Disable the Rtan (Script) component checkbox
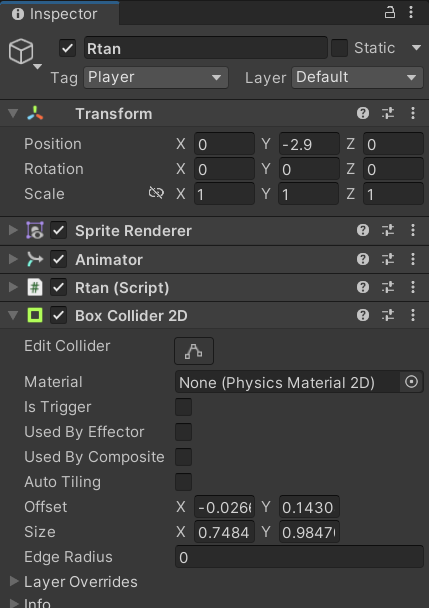Screen dimensions: 429x608 (x=59, y=287)
